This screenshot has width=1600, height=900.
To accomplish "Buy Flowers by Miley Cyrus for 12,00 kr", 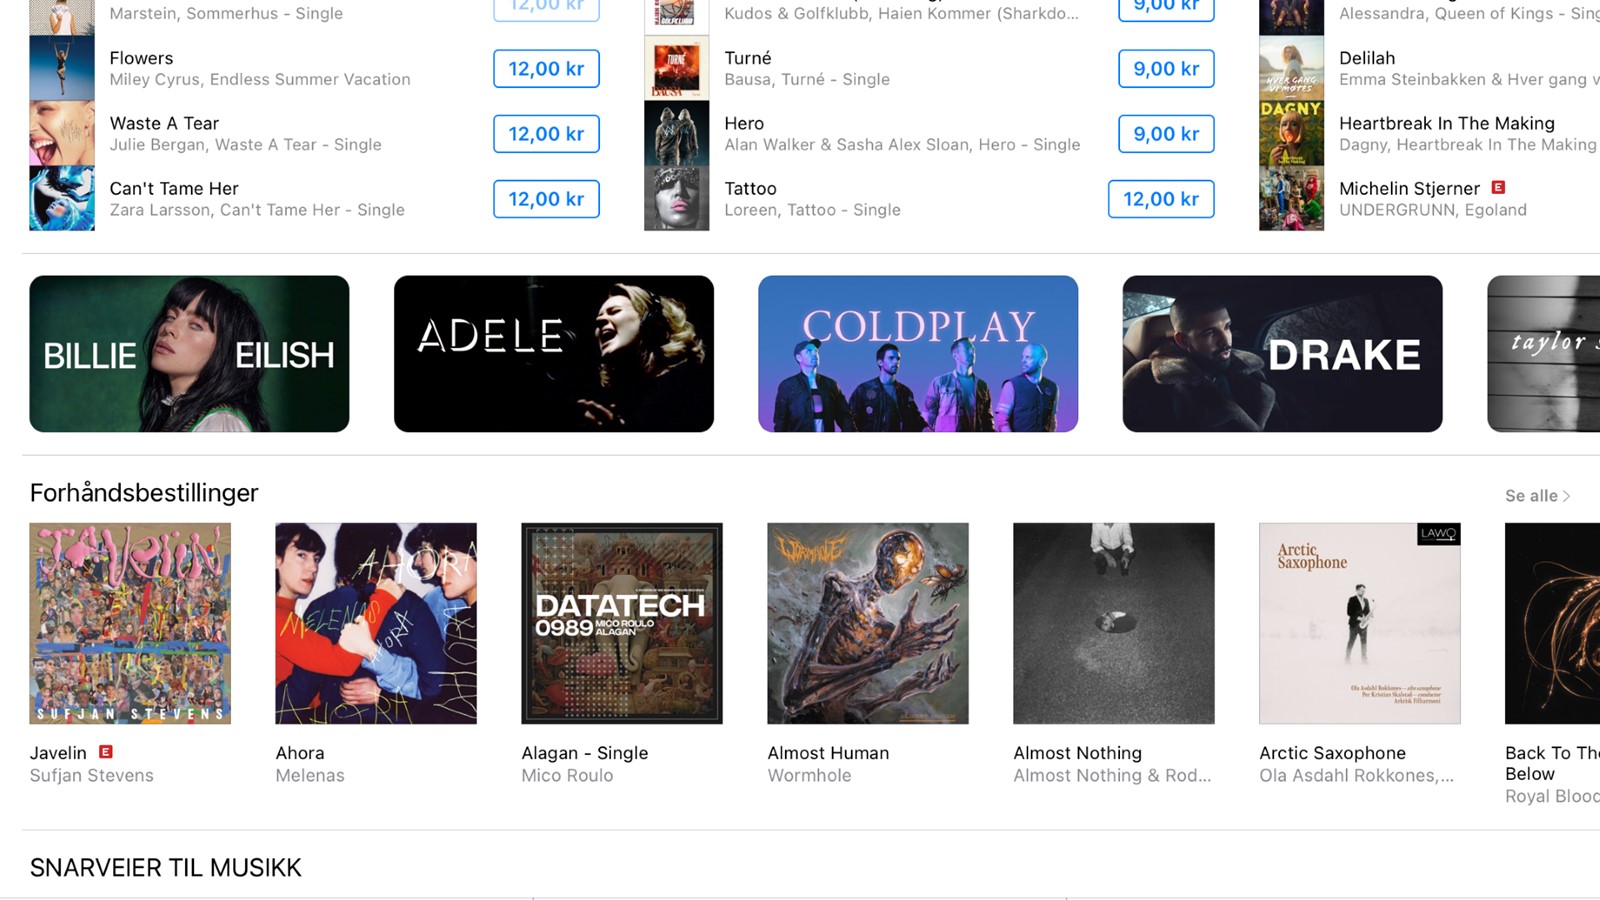I will coord(546,69).
